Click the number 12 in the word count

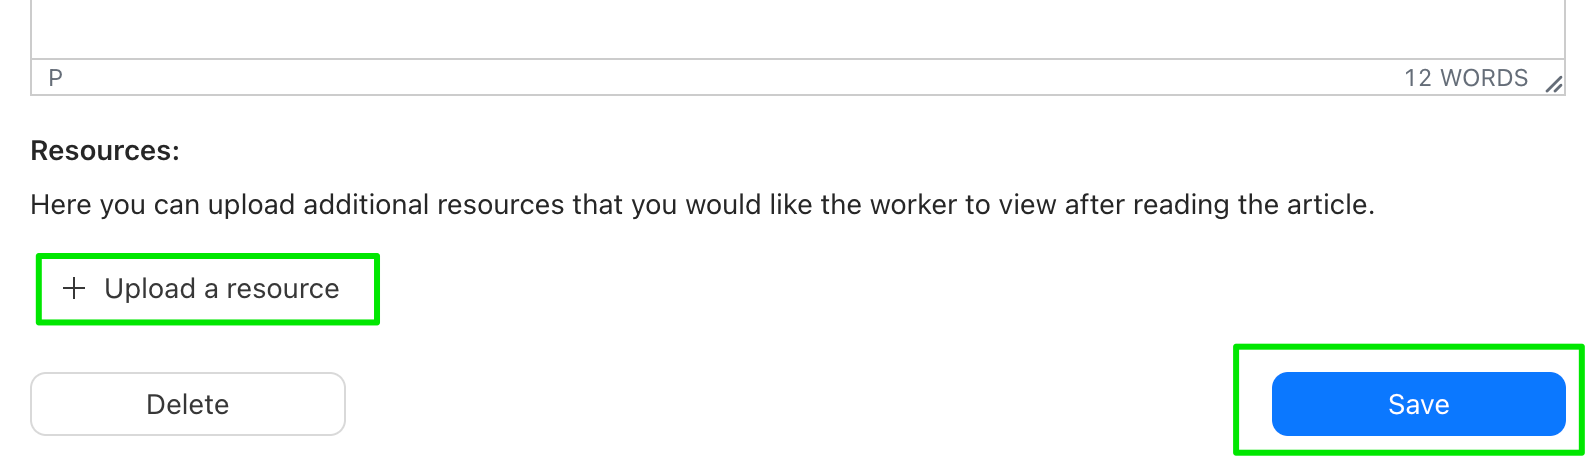point(1418,78)
